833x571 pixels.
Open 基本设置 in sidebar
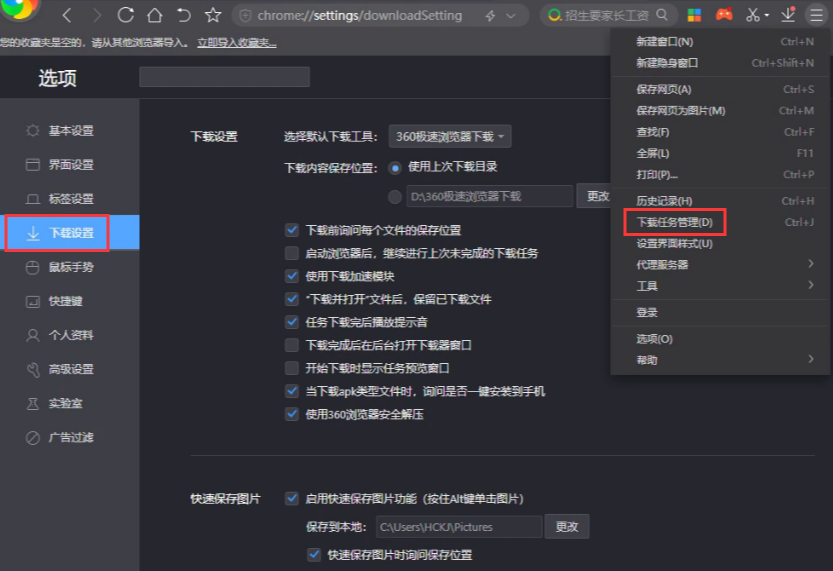pyautogui.click(x=71, y=131)
